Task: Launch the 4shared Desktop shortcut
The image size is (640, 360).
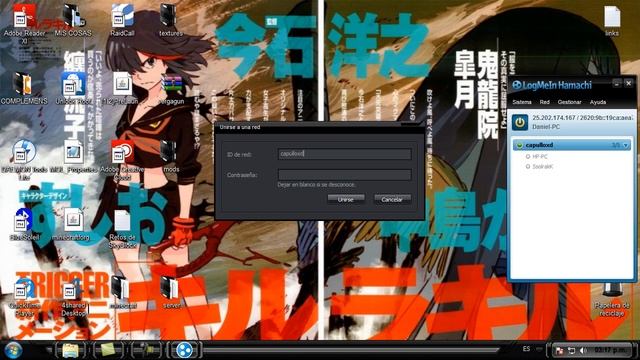Action: click(73, 297)
